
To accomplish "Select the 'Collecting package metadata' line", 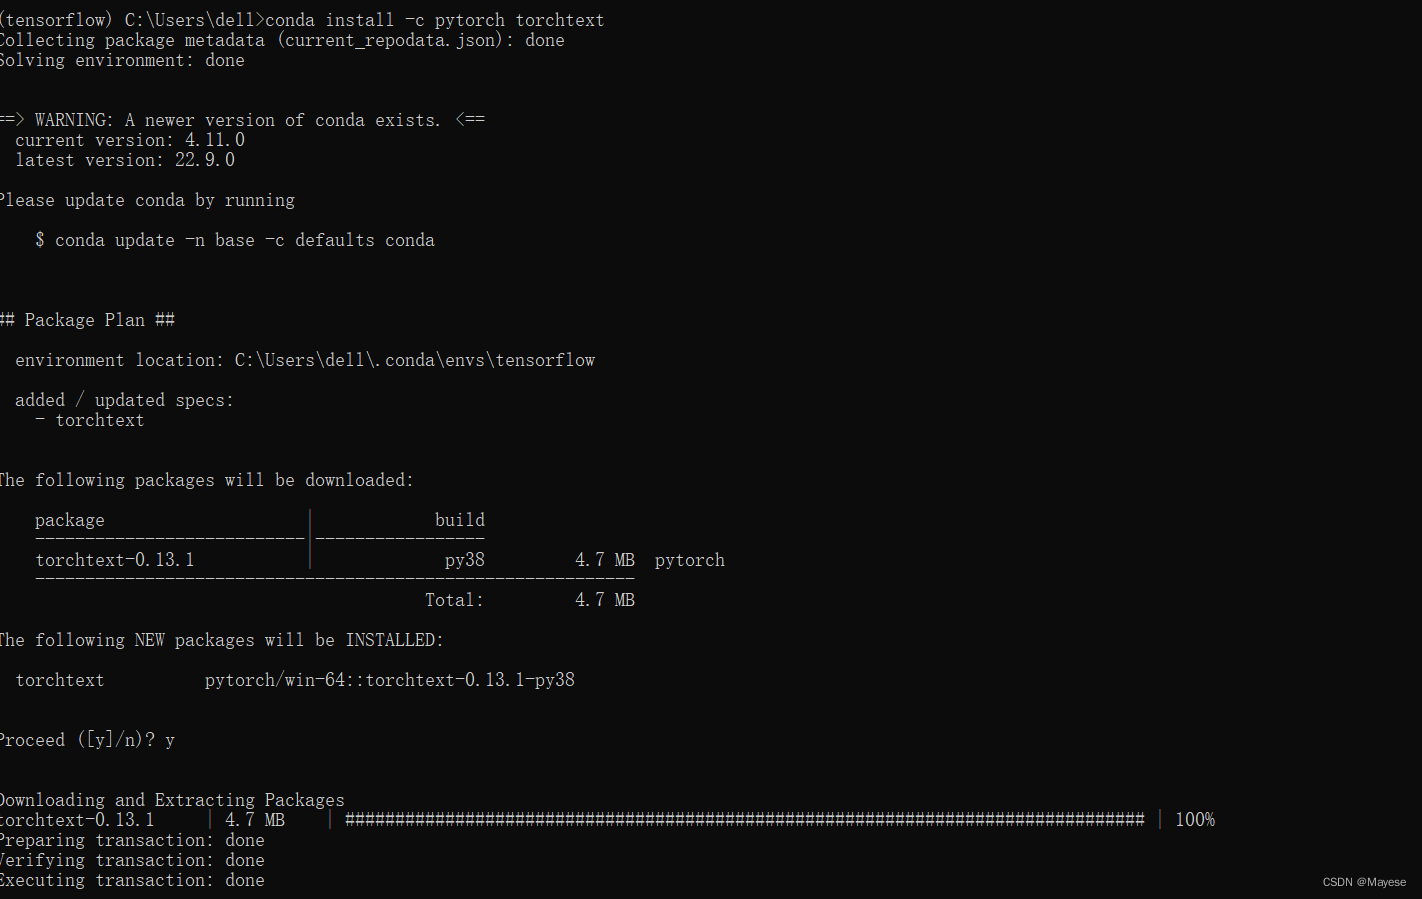I will 282,40.
